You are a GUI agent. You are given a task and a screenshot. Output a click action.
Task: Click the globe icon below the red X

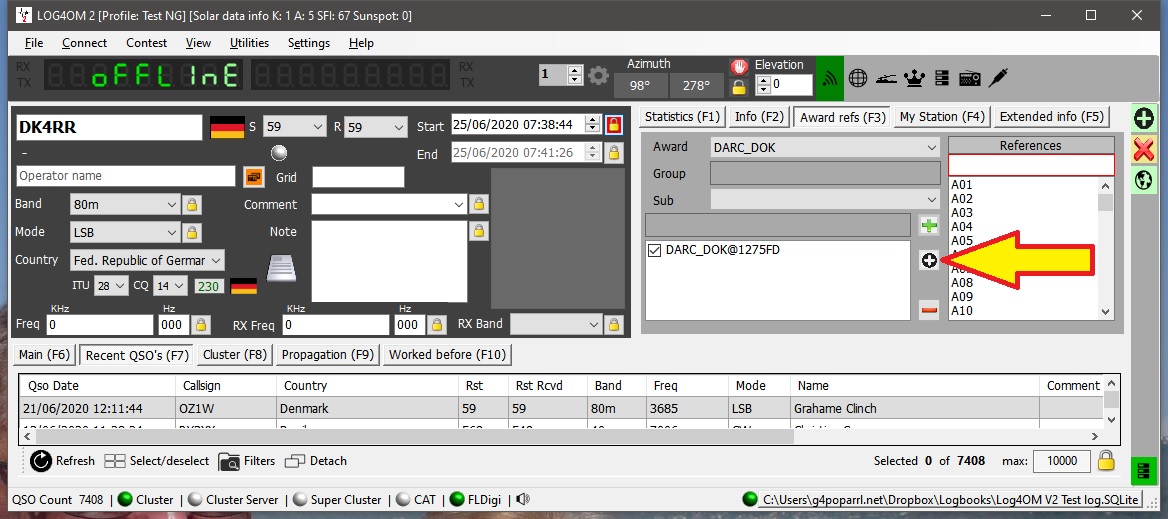coord(1144,180)
